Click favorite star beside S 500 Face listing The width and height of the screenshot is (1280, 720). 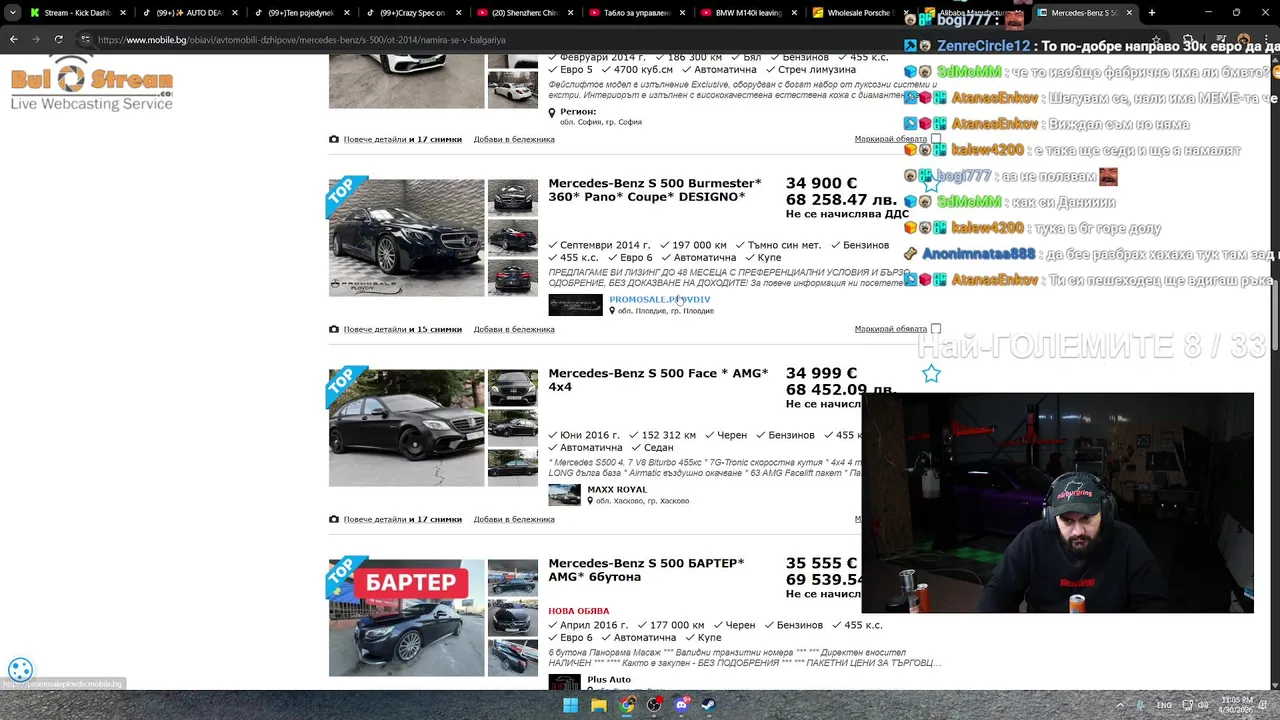tap(931, 373)
